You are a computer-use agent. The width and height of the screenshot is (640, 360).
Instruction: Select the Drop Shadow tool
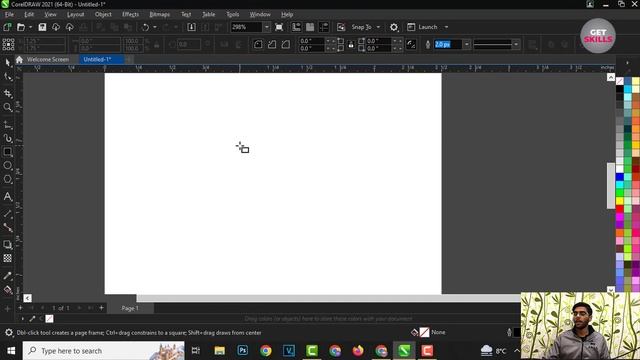tap(8, 244)
